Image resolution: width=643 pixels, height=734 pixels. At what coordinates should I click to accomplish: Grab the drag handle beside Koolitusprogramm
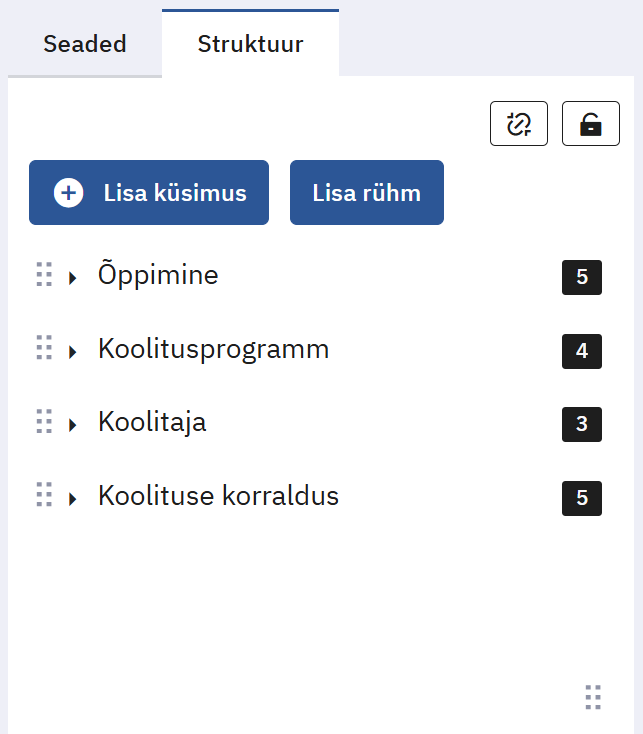click(44, 348)
